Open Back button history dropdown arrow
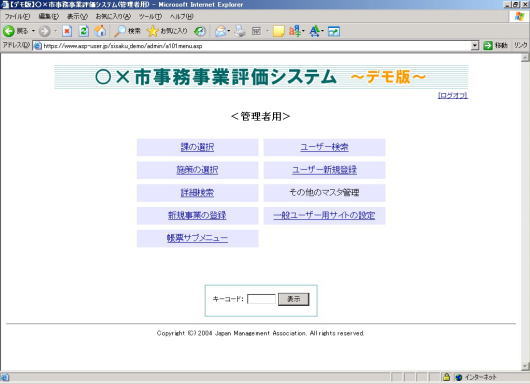530x384 pixels. point(33,31)
